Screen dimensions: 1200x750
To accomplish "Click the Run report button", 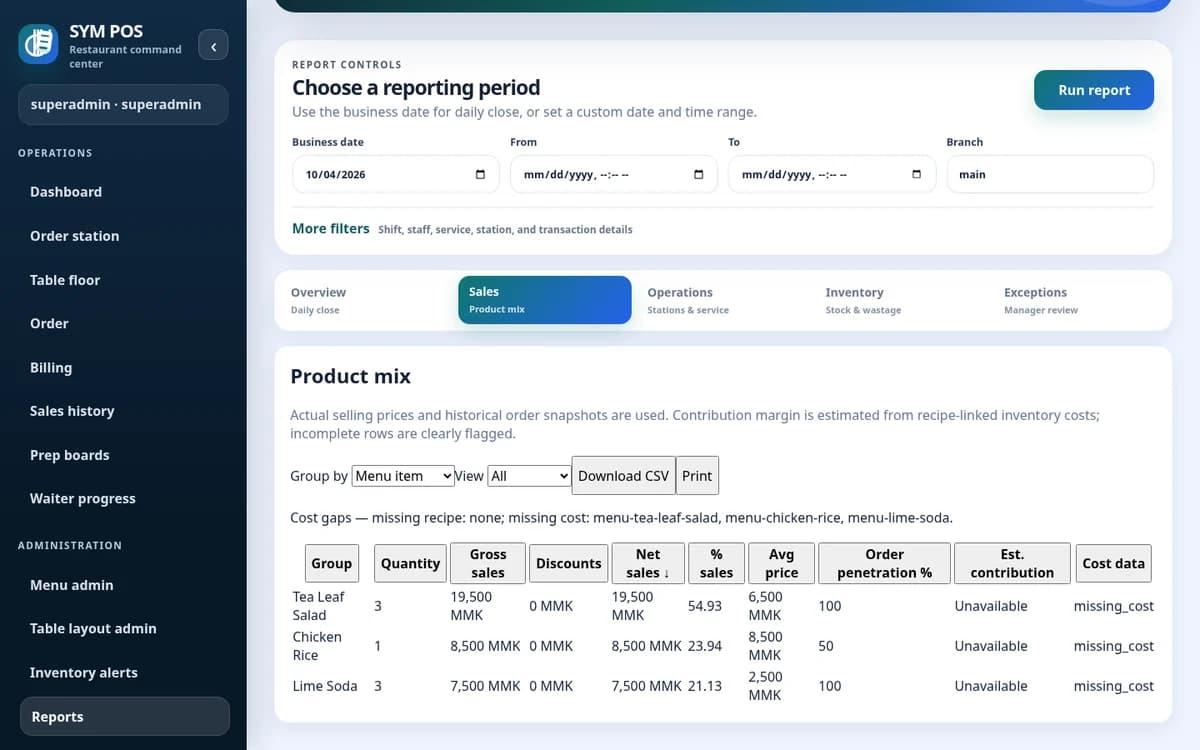I will pyautogui.click(x=1094, y=90).
